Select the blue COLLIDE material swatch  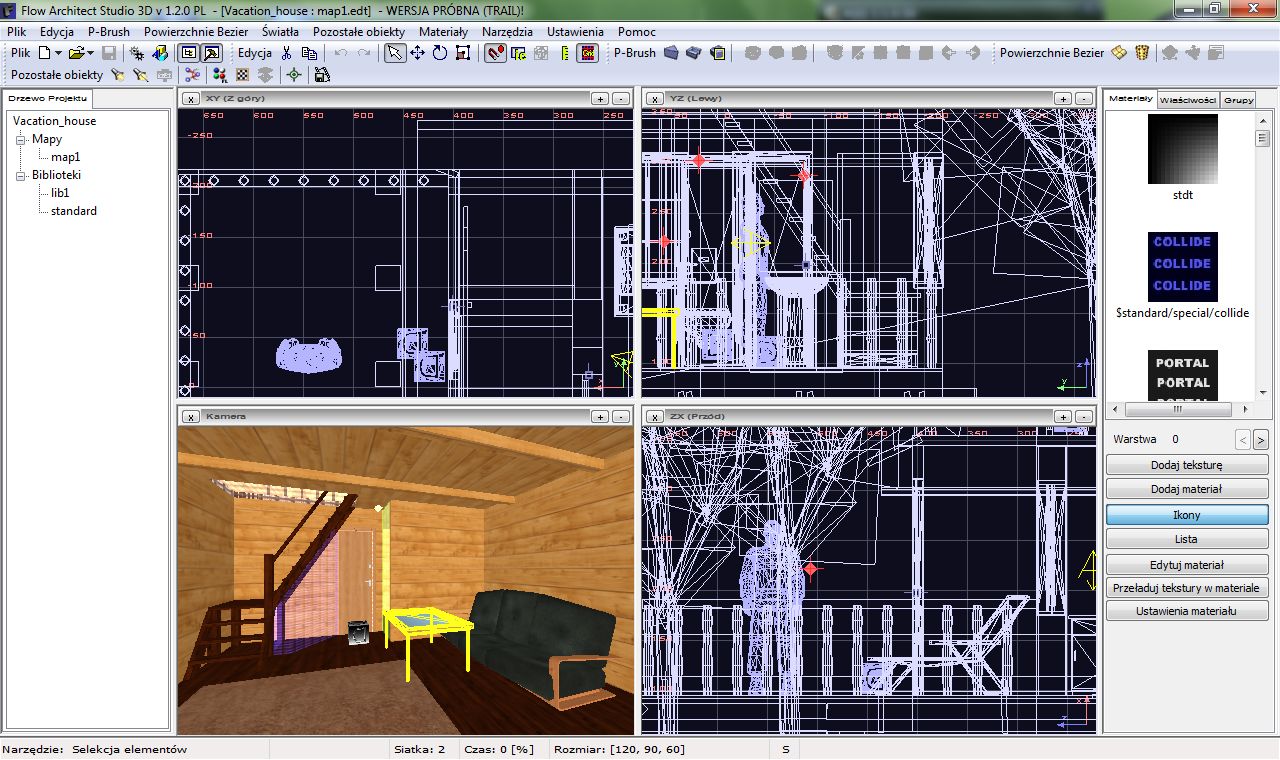tap(1183, 267)
